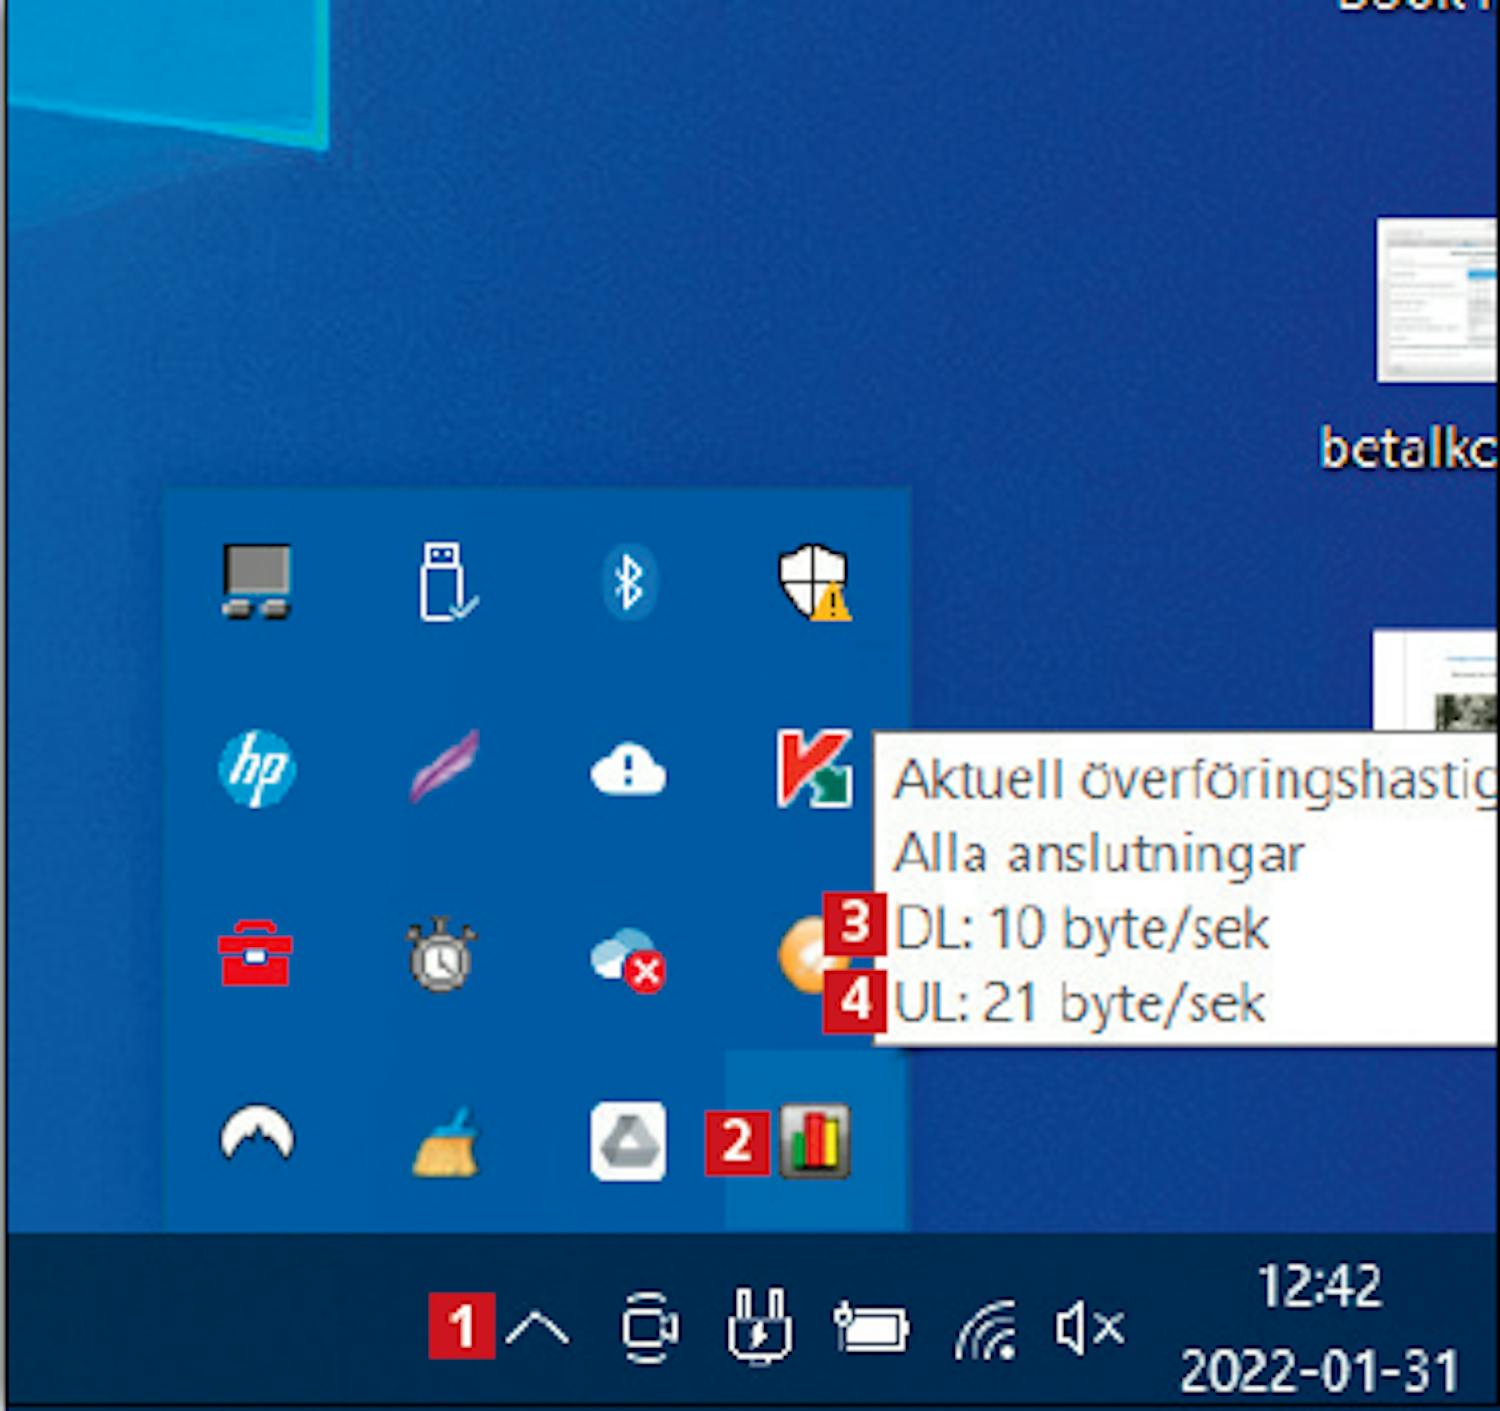Click the power plug icon in taskbar

click(x=759, y=1326)
